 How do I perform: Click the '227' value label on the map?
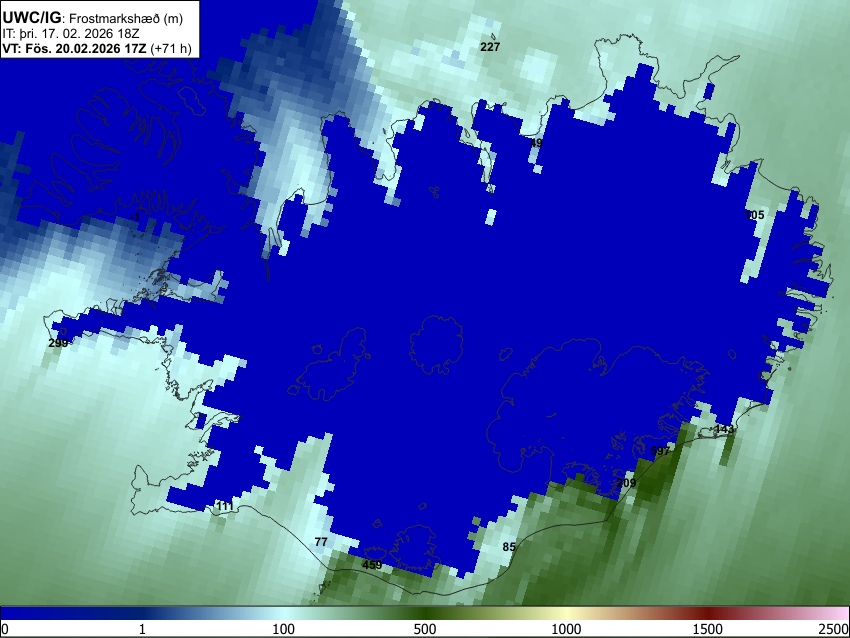(x=490, y=47)
